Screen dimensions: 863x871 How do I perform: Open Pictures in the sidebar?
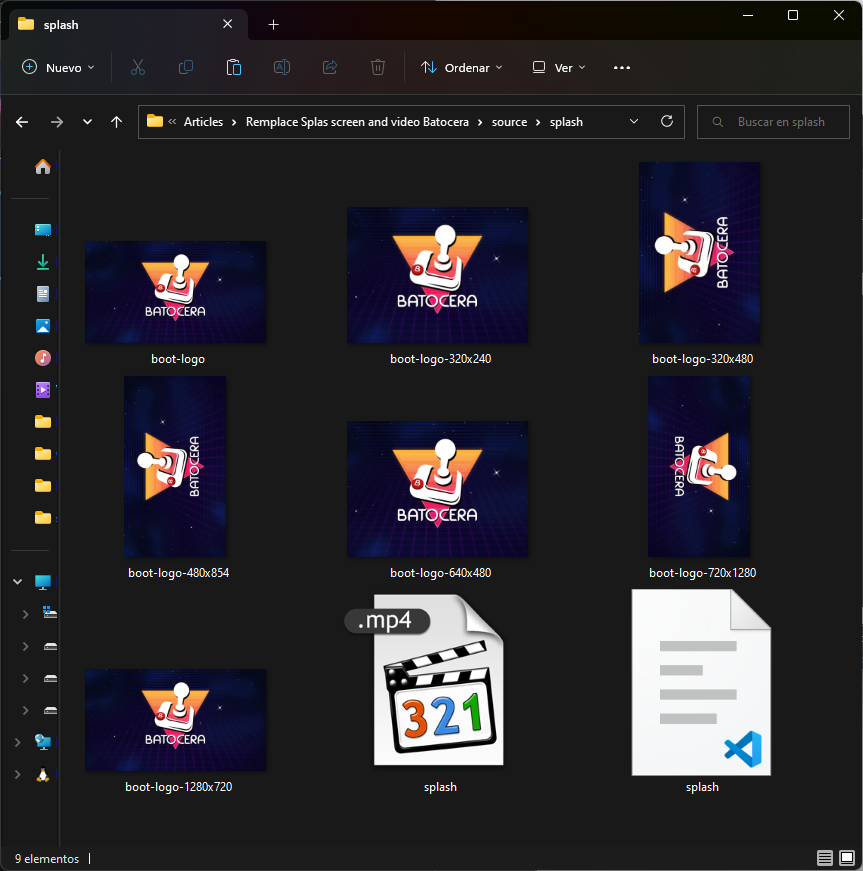coord(43,326)
